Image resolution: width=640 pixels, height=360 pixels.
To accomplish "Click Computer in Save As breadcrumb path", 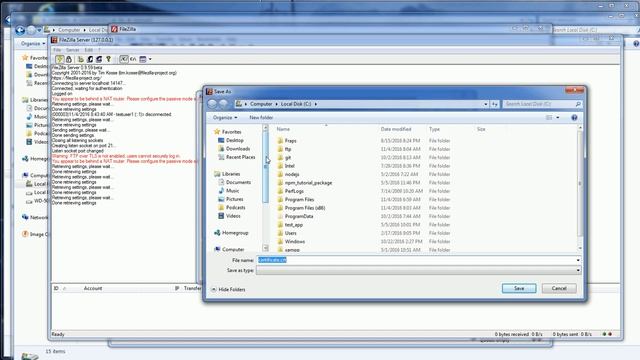I will click(261, 104).
